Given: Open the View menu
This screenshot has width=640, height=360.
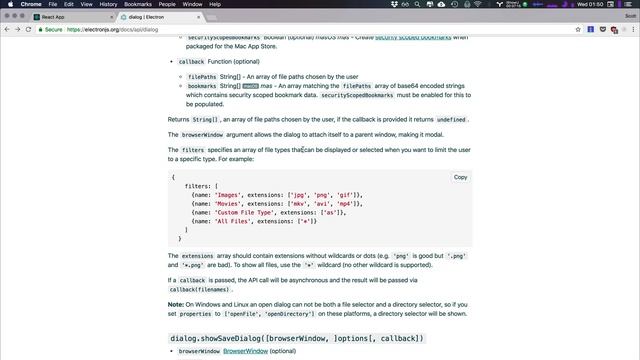Looking at the screenshot, I should pyautogui.click(x=86, y=4).
